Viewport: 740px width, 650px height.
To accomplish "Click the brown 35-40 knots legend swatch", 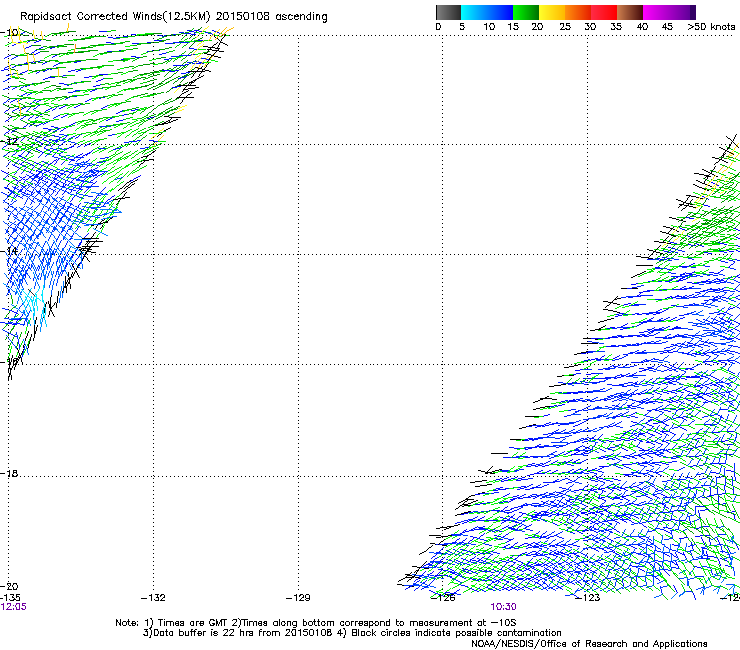I will click(630, 12).
